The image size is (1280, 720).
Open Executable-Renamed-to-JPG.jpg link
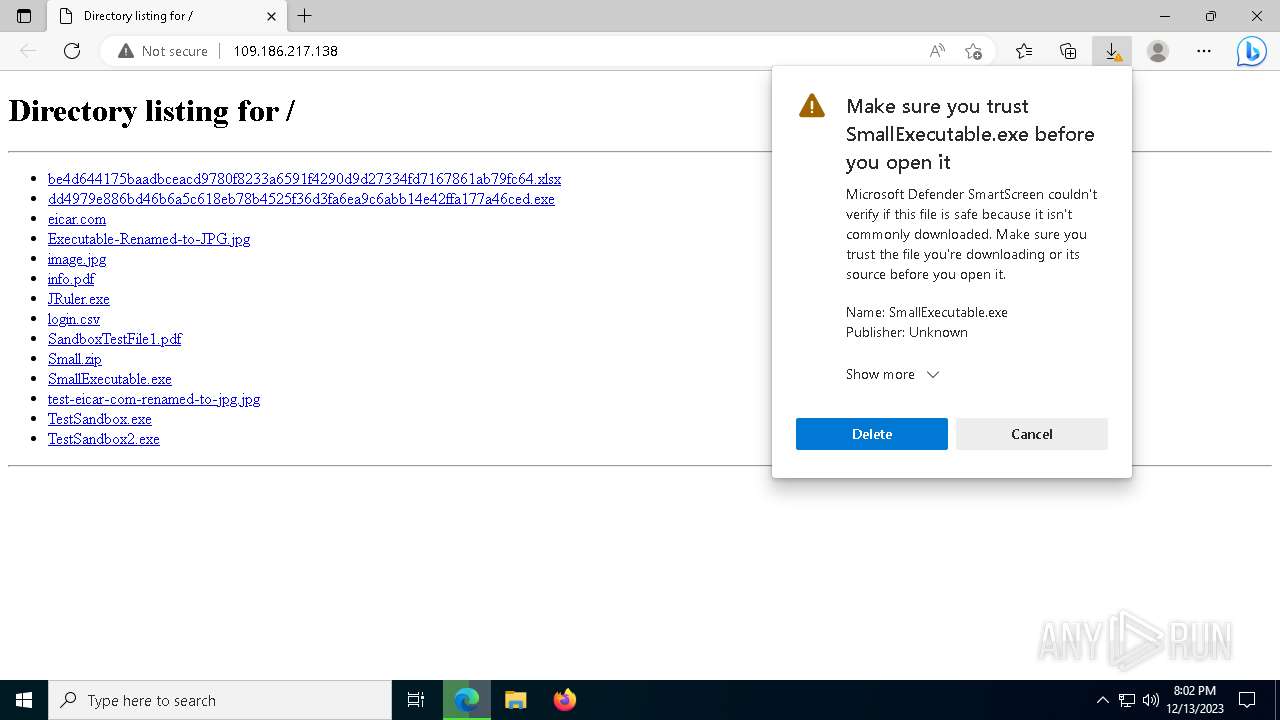[x=149, y=239]
